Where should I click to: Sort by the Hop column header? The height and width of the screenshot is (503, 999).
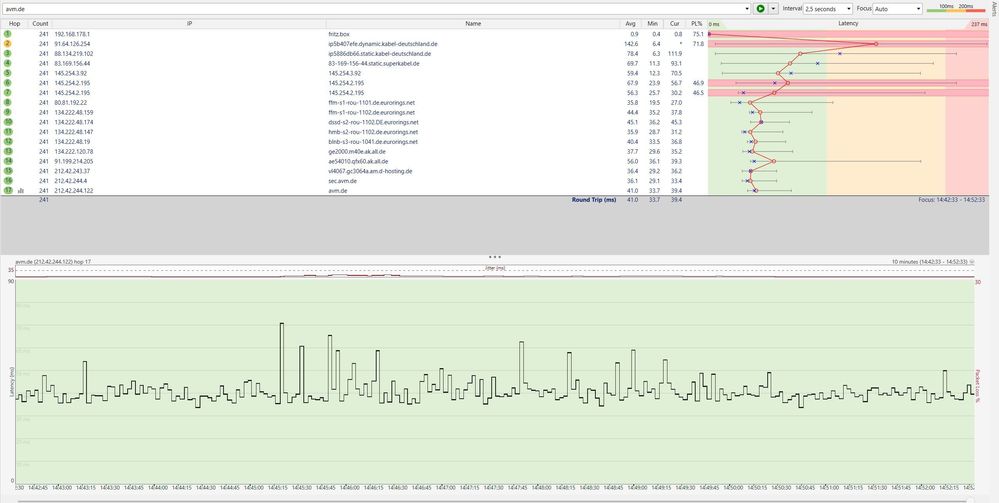(x=15, y=24)
